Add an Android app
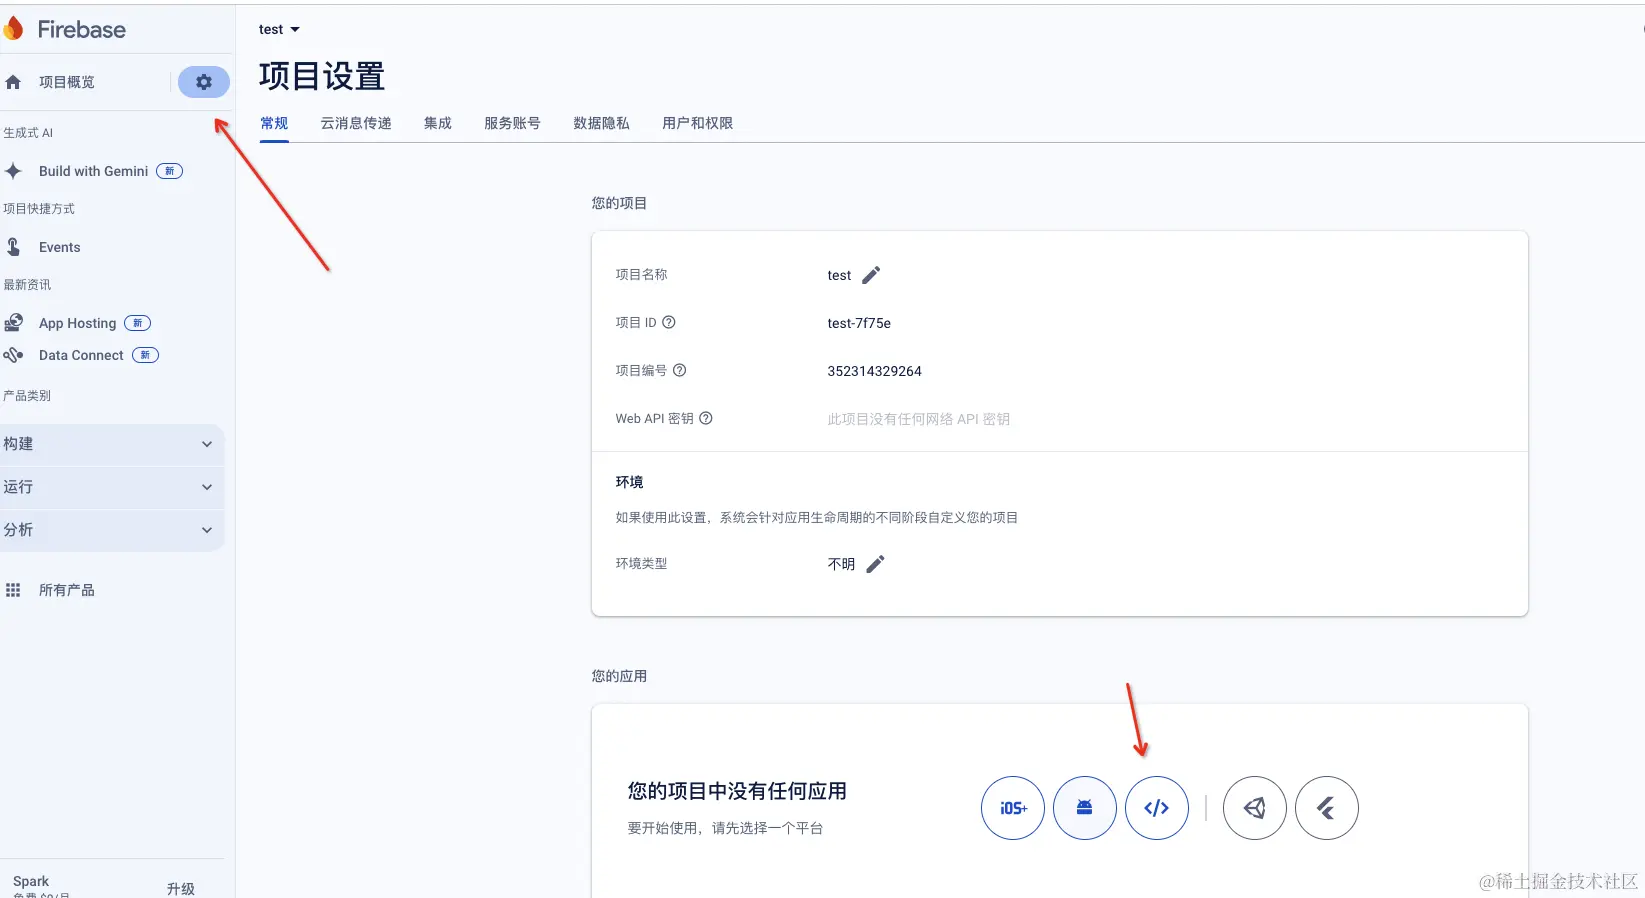Image resolution: width=1645 pixels, height=898 pixels. click(x=1085, y=808)
